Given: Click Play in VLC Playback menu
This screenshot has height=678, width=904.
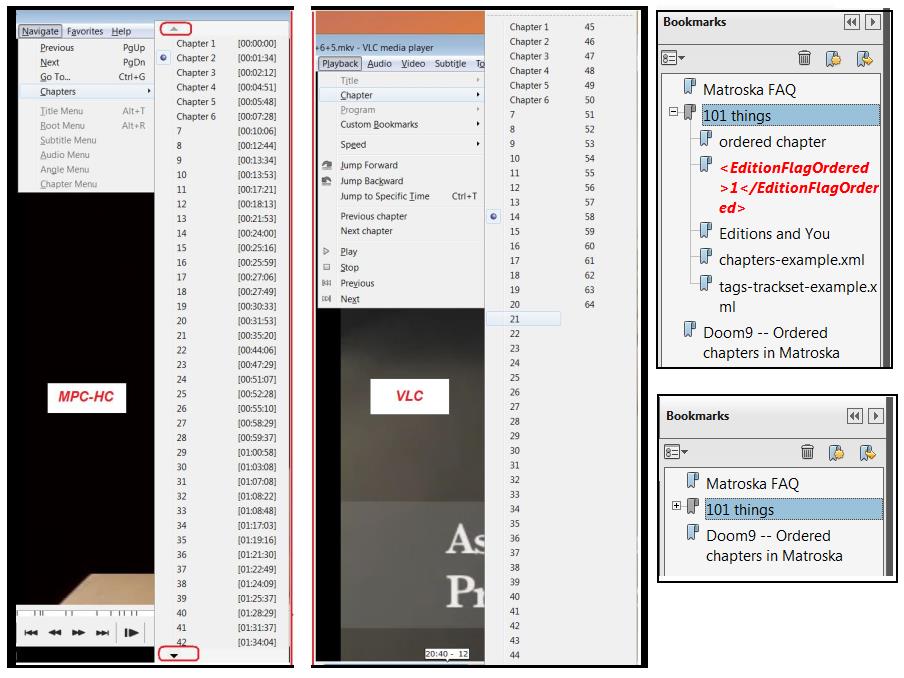Looking at the screenshot, I should click(401, 252).
